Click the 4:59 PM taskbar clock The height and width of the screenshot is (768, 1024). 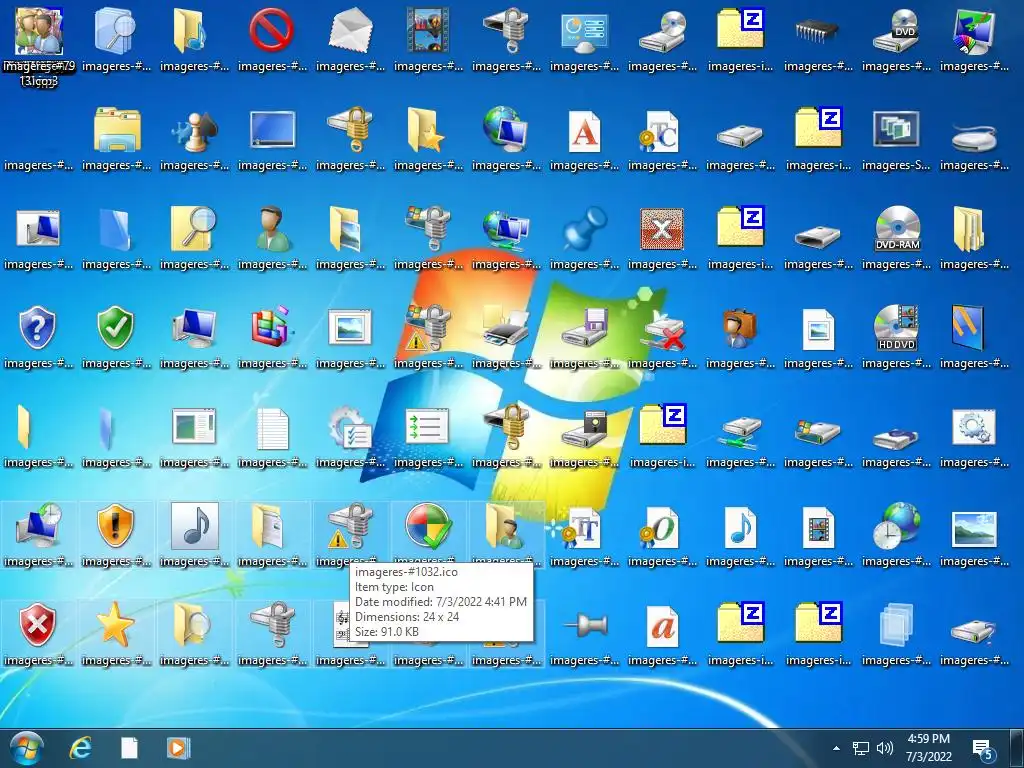[x=928, y=739]
